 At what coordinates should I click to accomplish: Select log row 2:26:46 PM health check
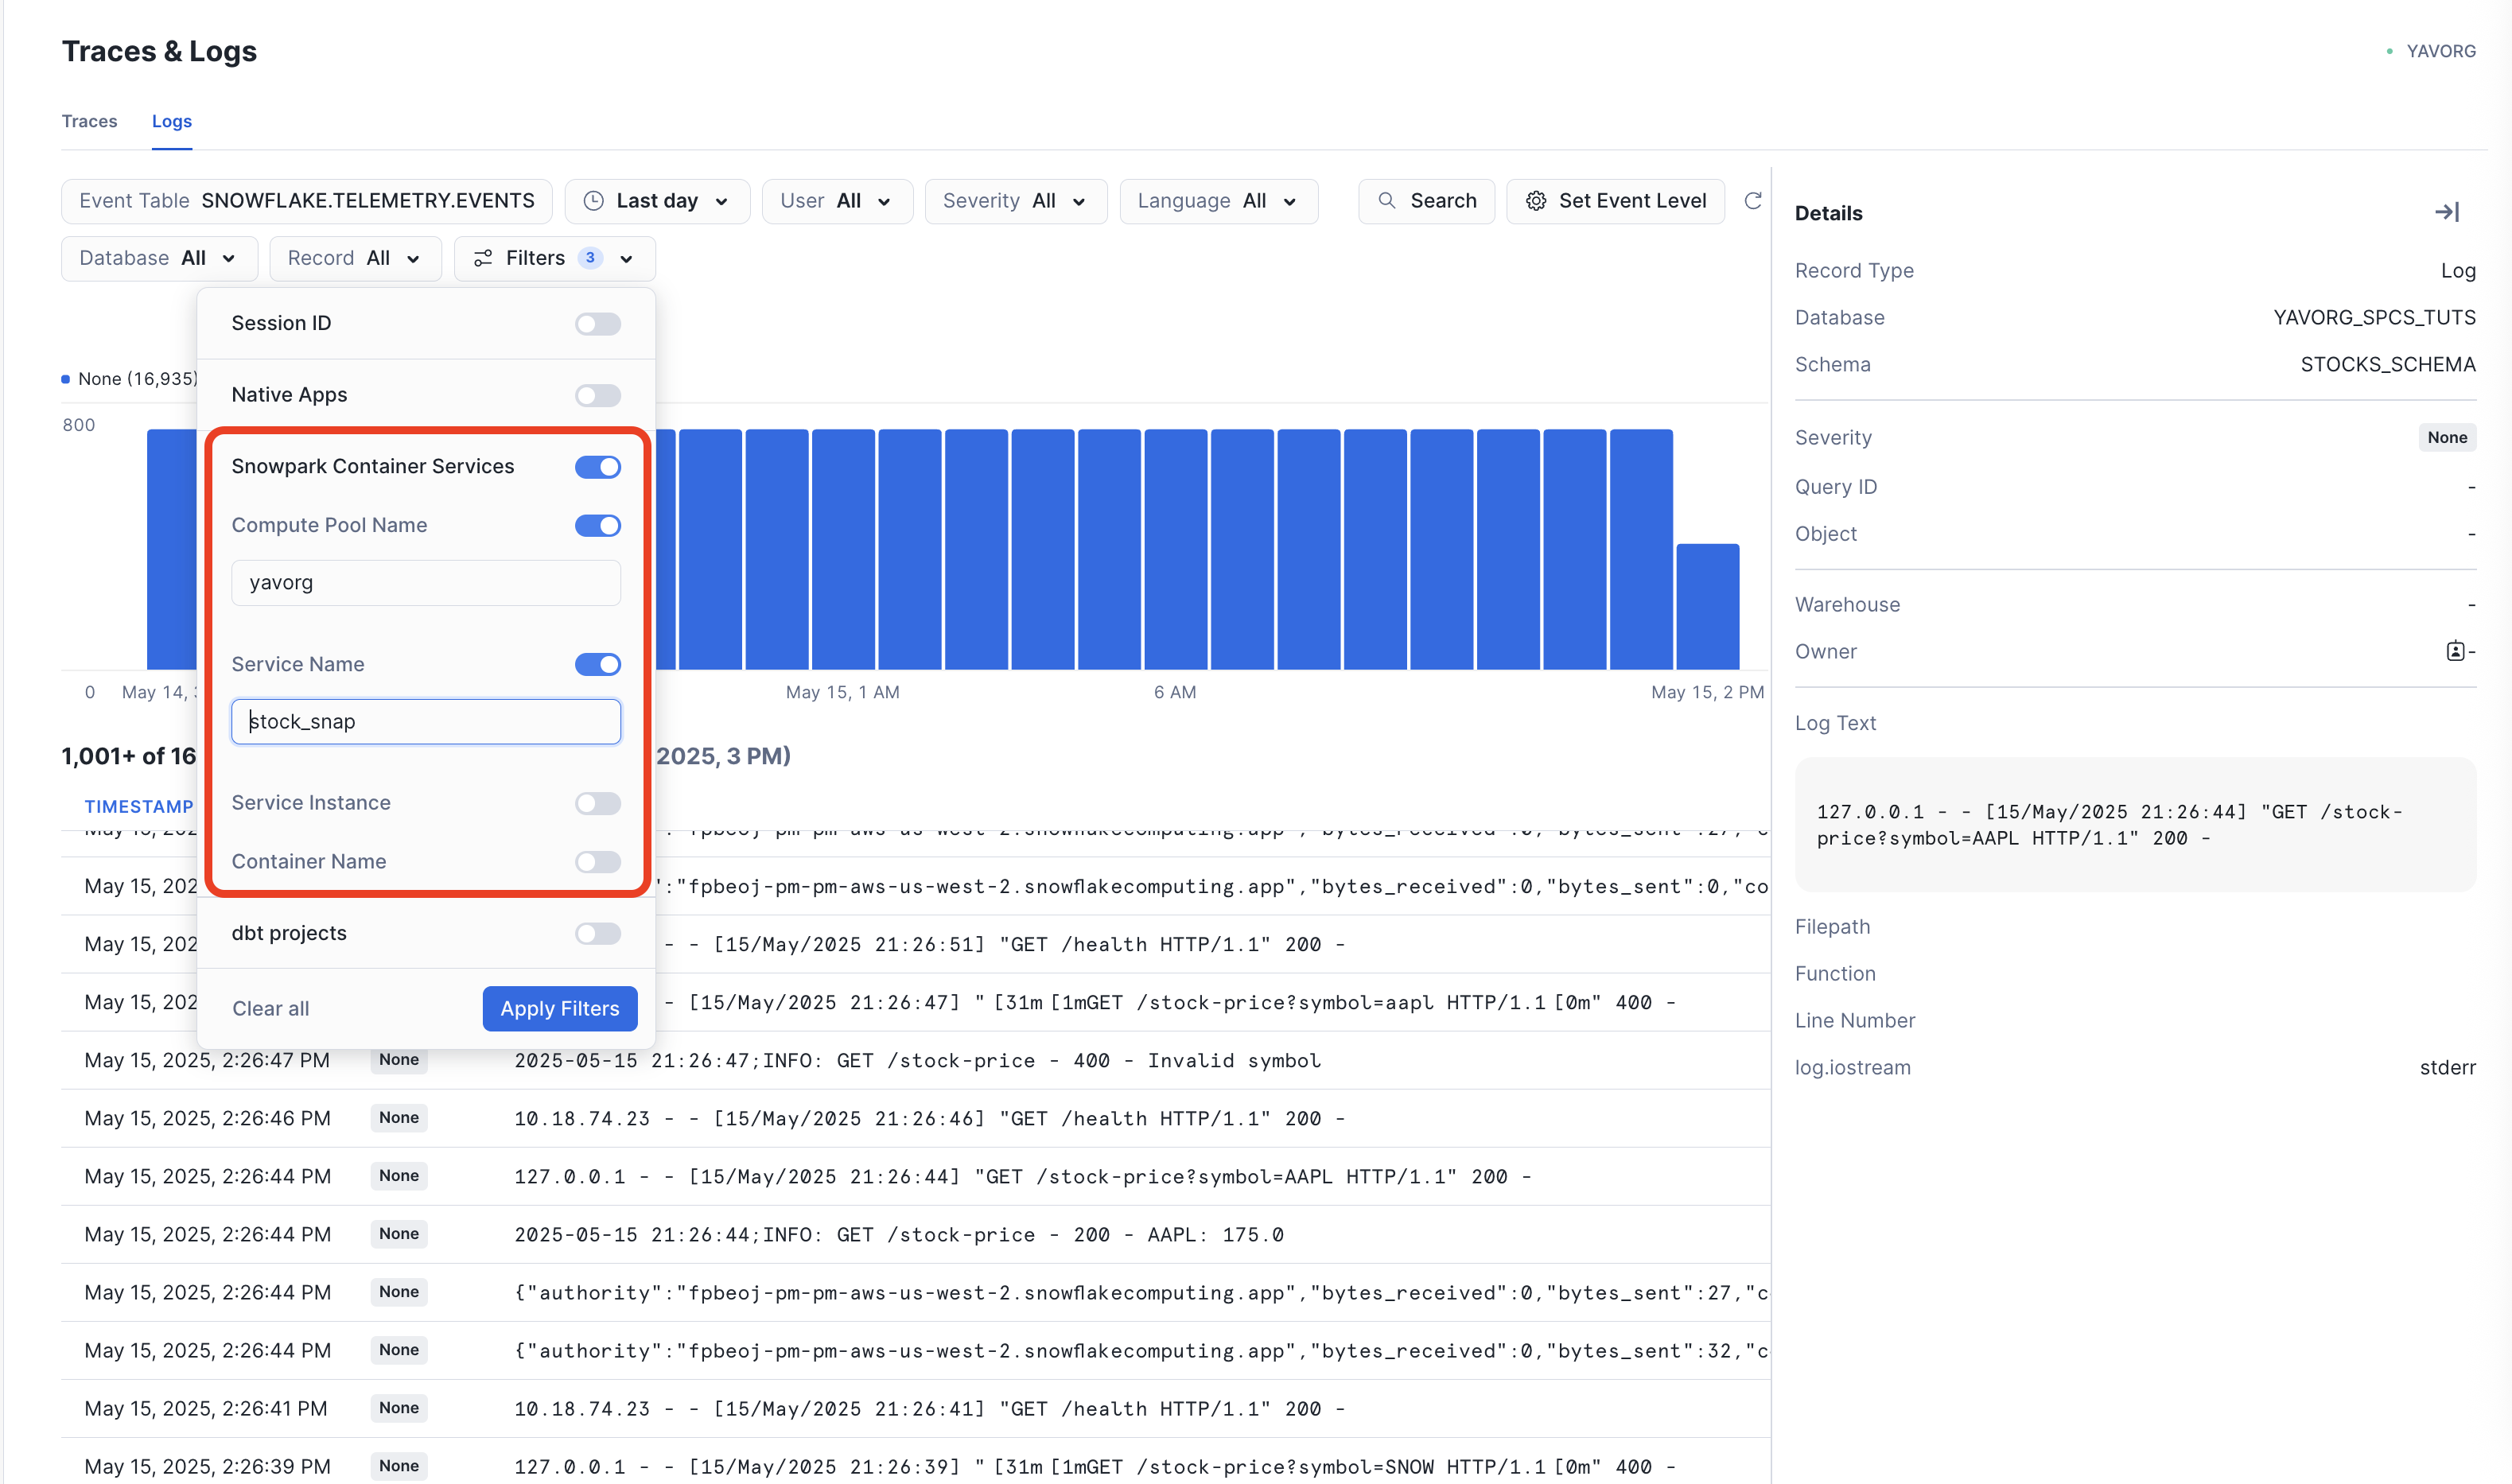[915, 1119]
